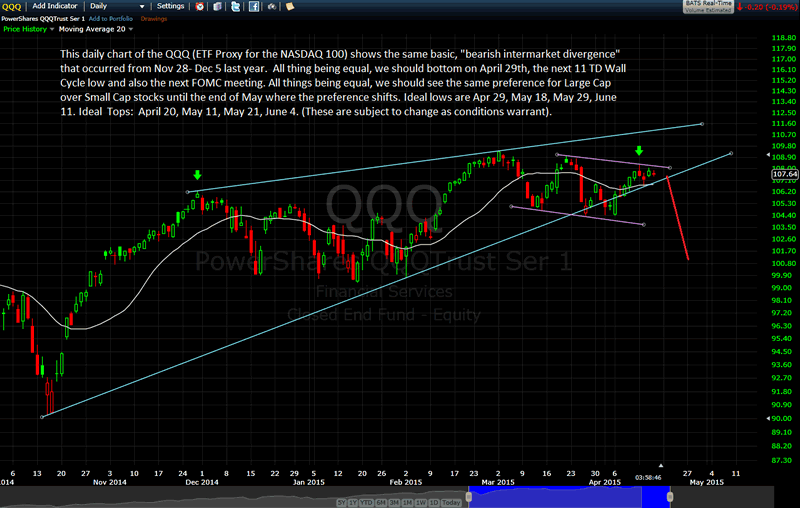
Task: Click the Drawings link
Action: (154, 19)
